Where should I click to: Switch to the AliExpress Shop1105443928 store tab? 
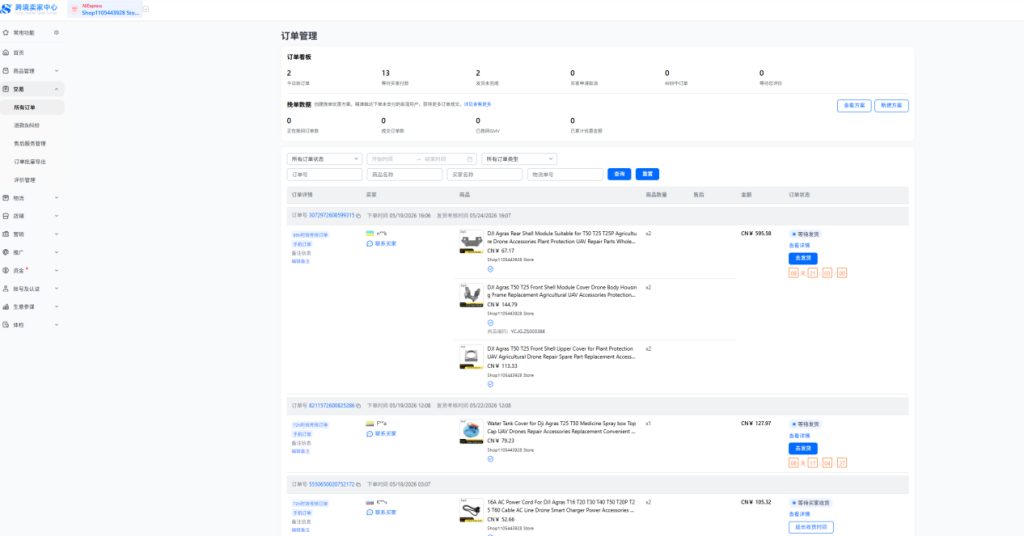click(105, 9)
